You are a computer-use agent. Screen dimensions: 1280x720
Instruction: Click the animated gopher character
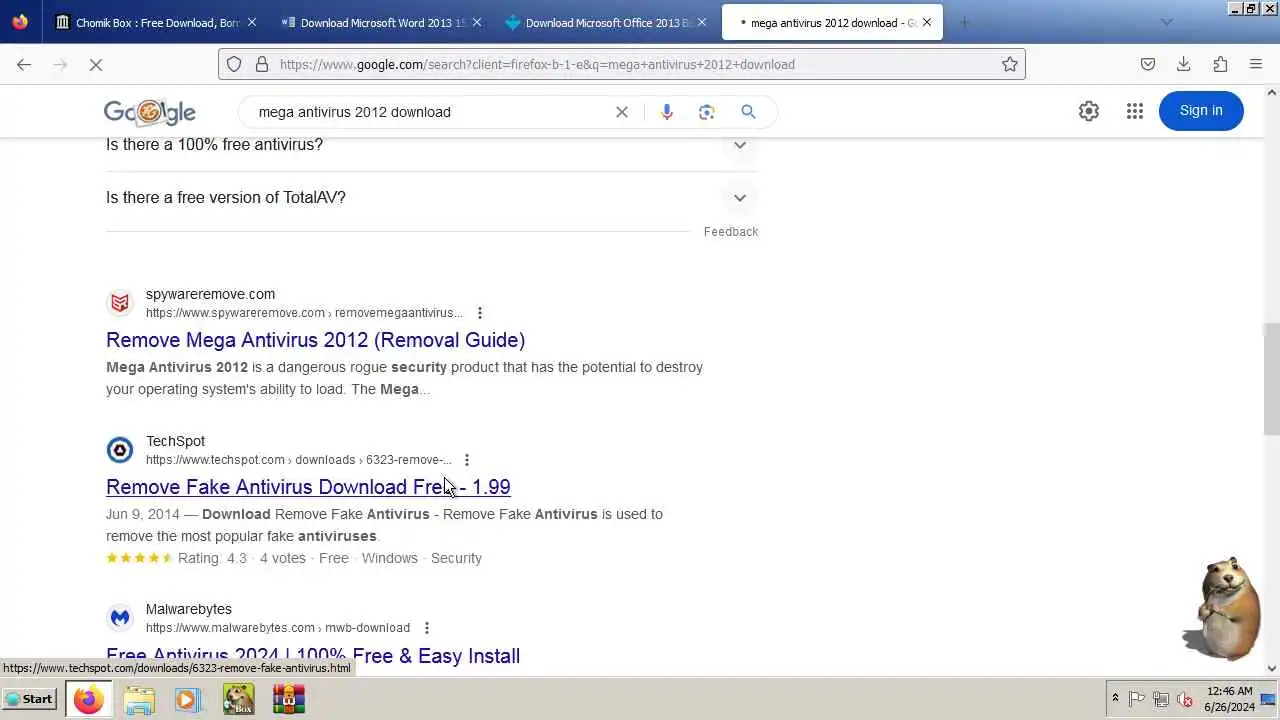1221,607
